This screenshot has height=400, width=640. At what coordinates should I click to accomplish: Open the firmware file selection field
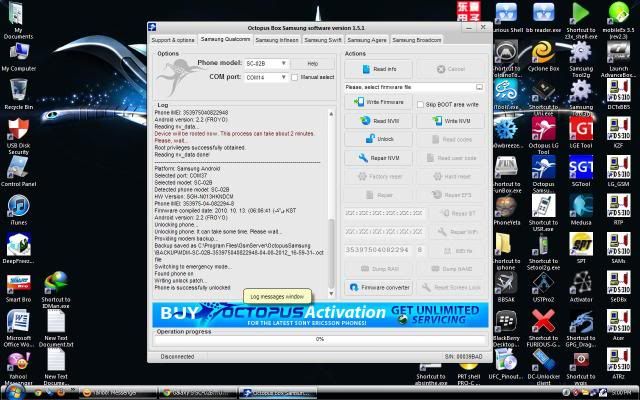tap(414, 87)
